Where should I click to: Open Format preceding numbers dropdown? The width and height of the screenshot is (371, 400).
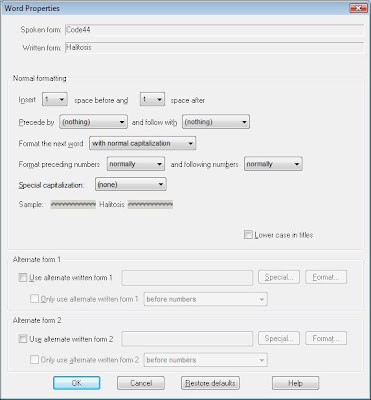click(136, 164)
